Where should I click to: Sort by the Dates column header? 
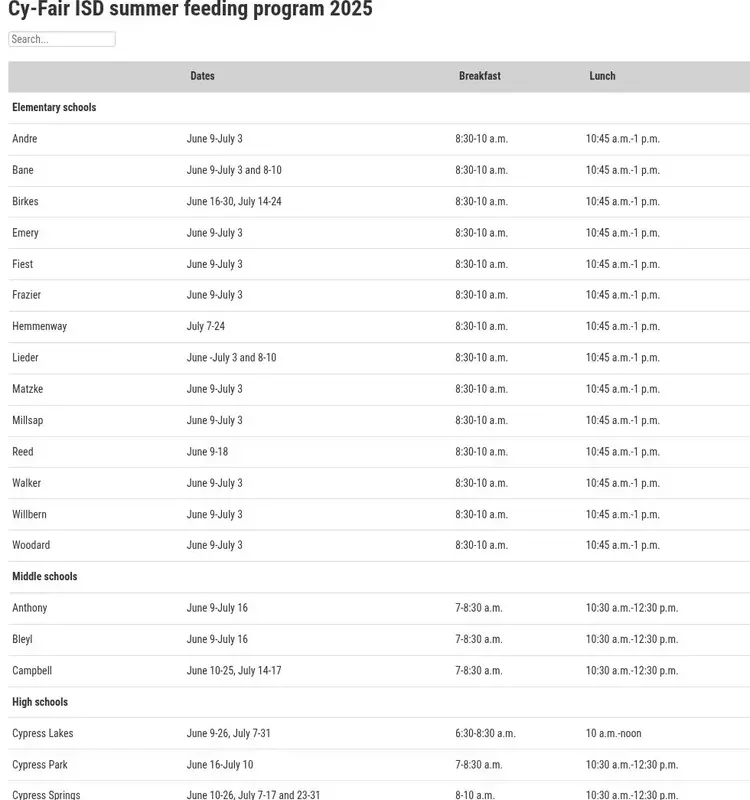[x=202, y=76]
